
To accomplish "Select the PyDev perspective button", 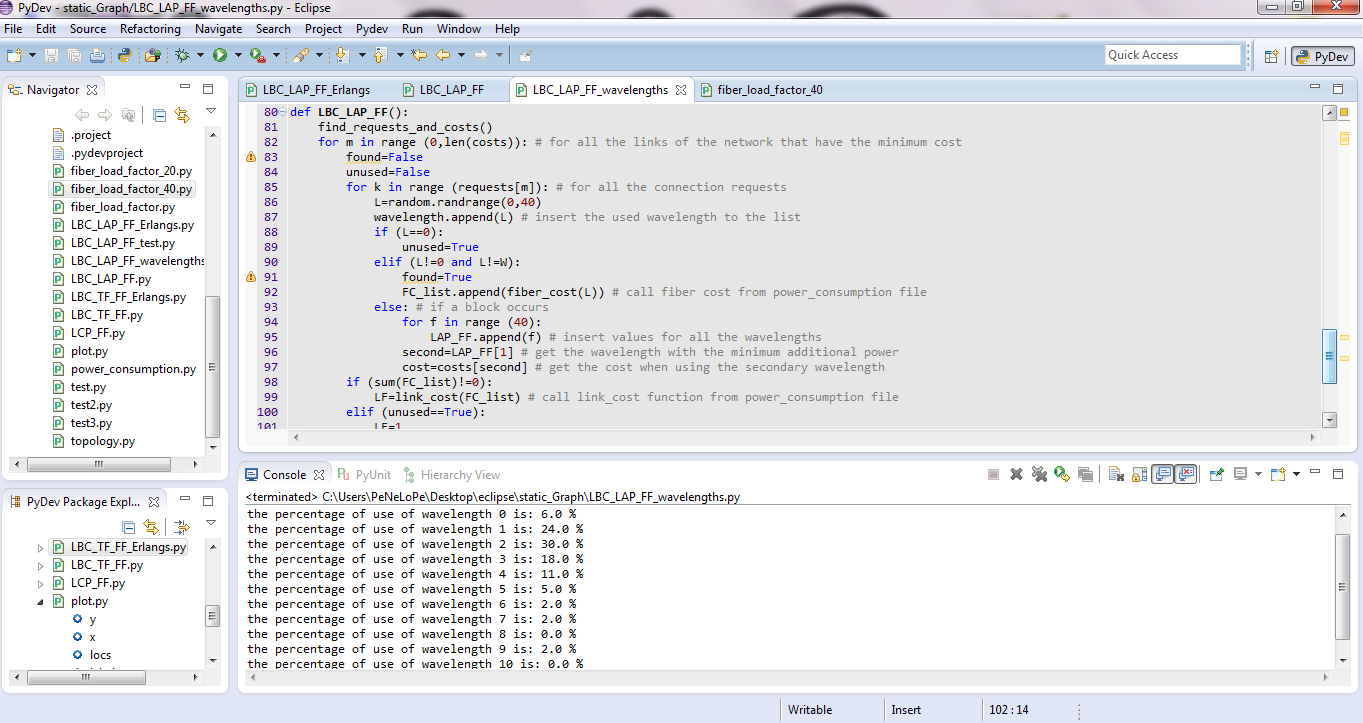I will point(1321,57).
